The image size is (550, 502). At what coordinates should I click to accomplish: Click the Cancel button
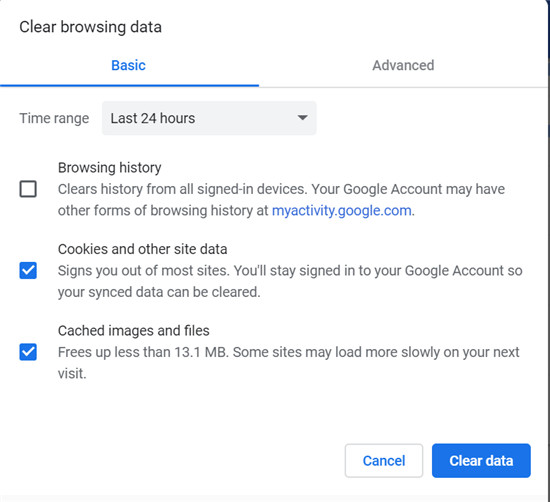coord(384,461)
